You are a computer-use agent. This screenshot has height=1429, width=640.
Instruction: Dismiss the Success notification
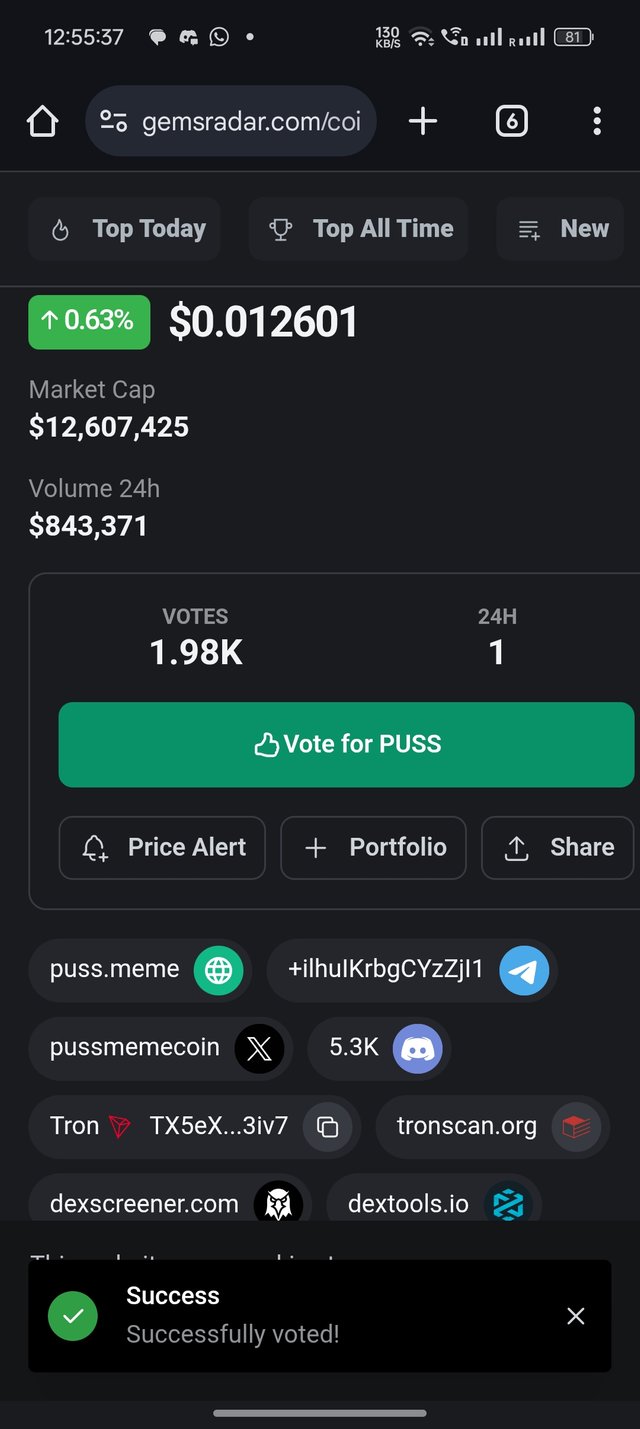(x=576, y=1316)
